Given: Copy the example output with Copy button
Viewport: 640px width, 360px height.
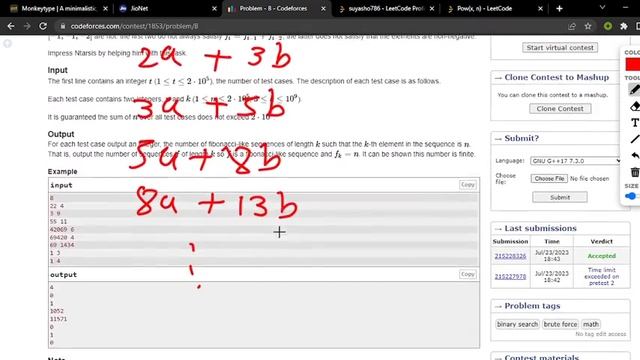Looking at the screenshot, I should (x=468, y=274).
